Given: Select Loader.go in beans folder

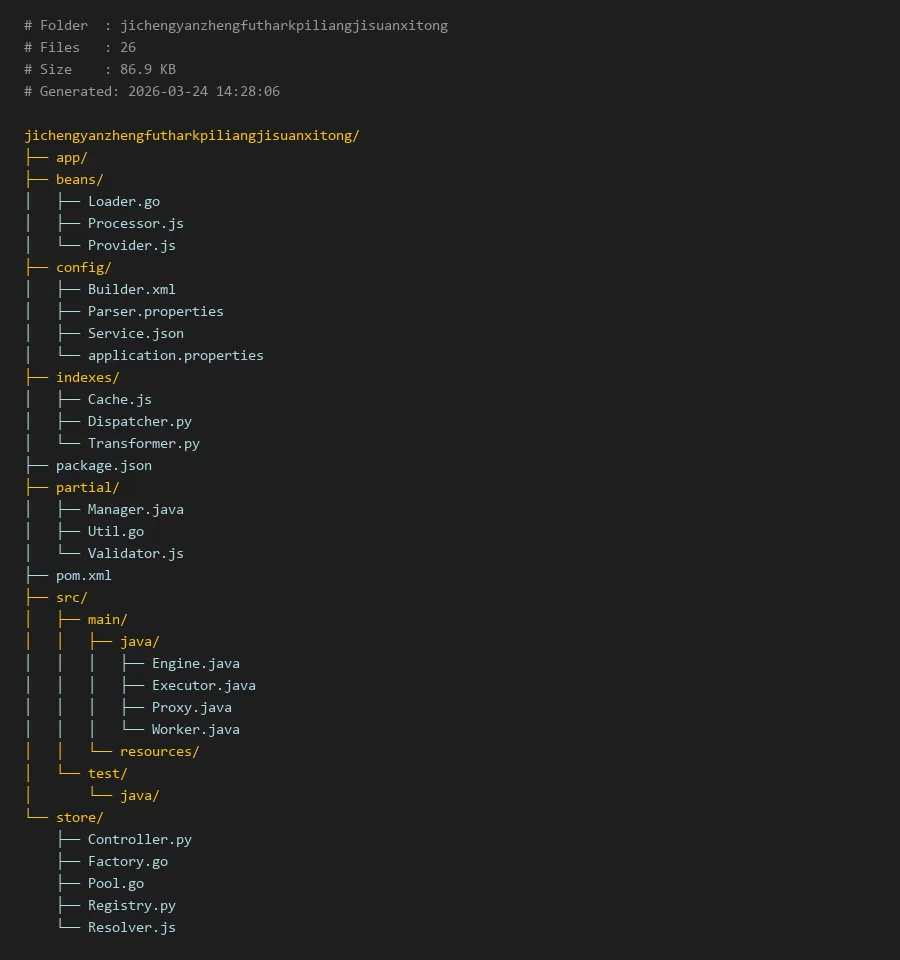Looking at the screenshot, I should (x=123, y=201).
